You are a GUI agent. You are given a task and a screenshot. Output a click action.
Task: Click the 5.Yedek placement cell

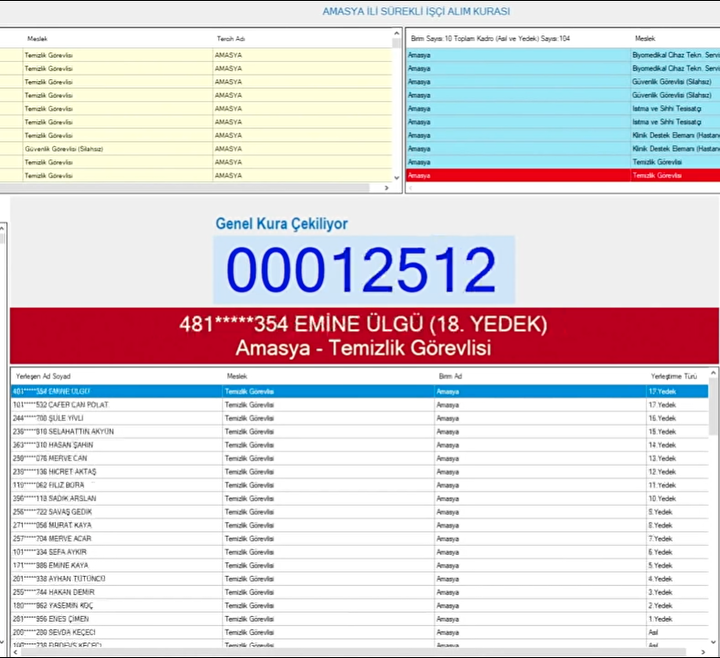pyautogui.click(x=677, y=565)
